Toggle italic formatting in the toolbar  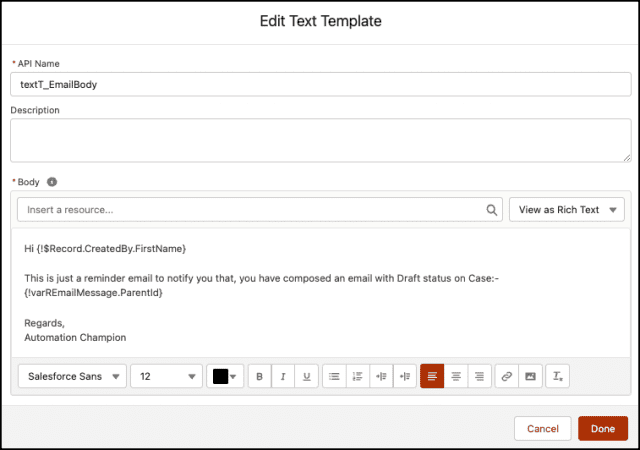(x=283, y=377)
